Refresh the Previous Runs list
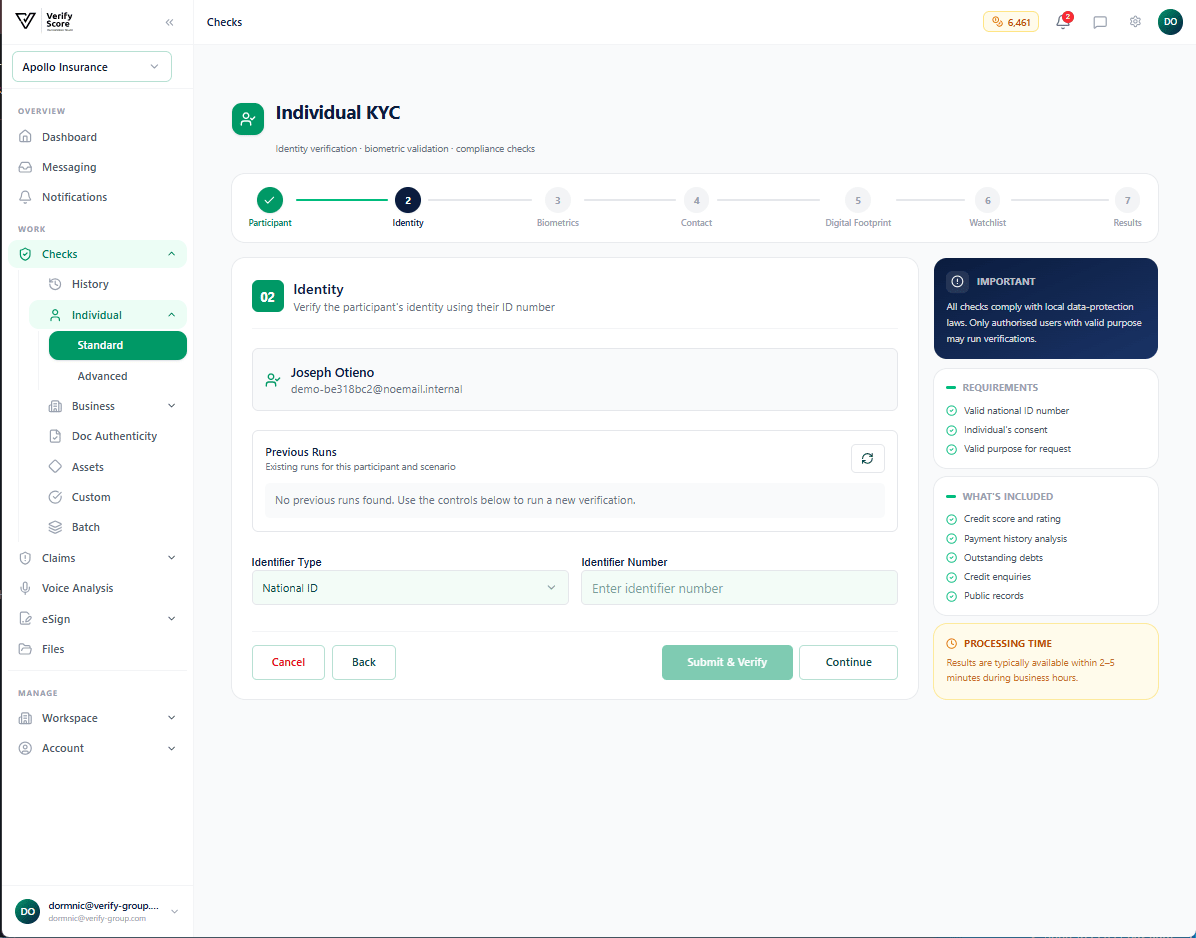 [867, 458]
